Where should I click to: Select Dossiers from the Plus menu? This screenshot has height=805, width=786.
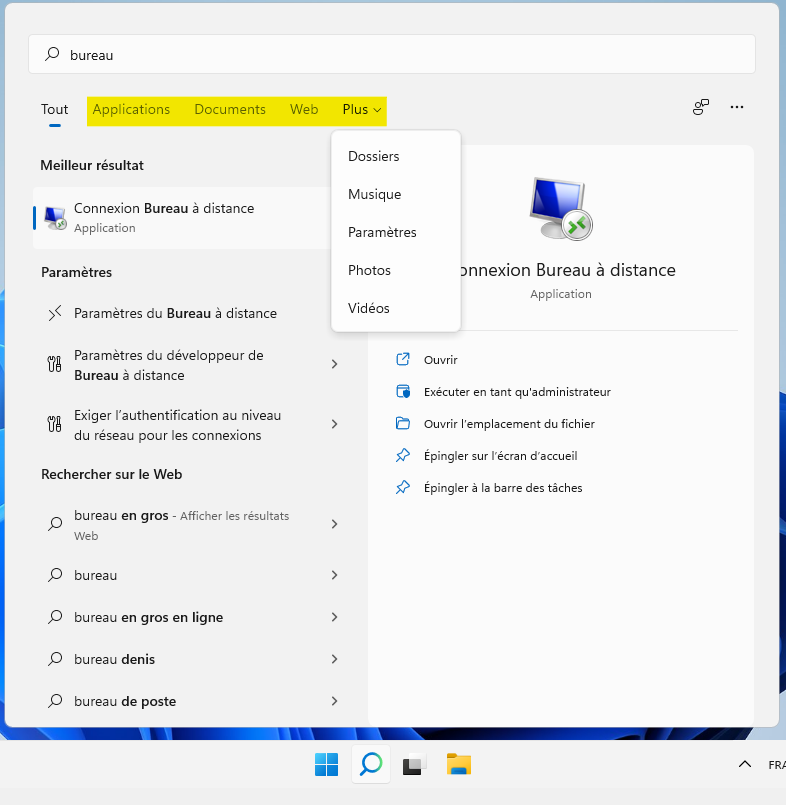(x=374, y=156)
